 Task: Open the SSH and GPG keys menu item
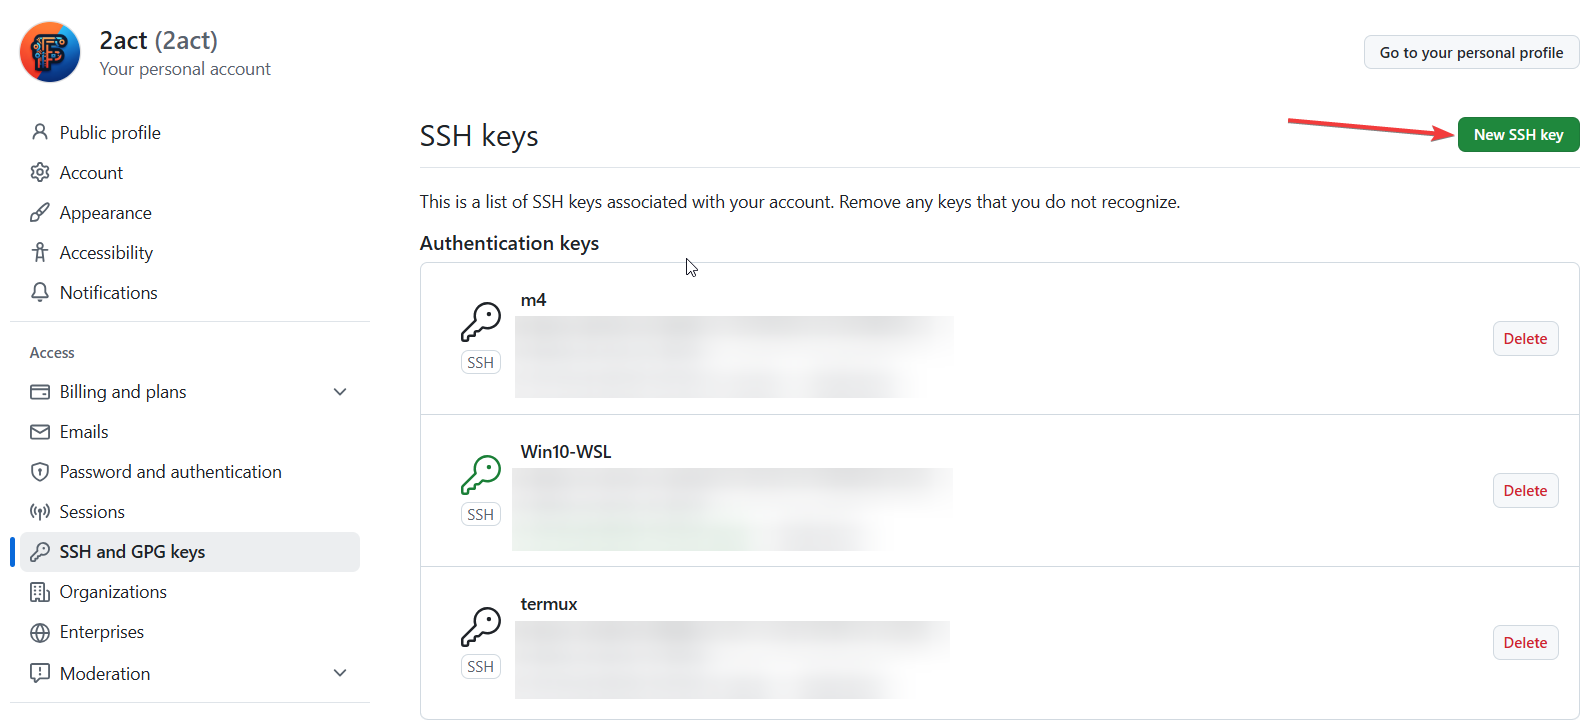click(x=190, y=552)
